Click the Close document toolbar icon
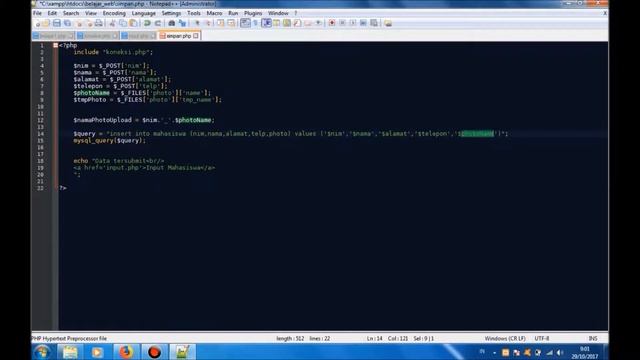The width and height of the screenshot is (640, 360). point(79,23)
